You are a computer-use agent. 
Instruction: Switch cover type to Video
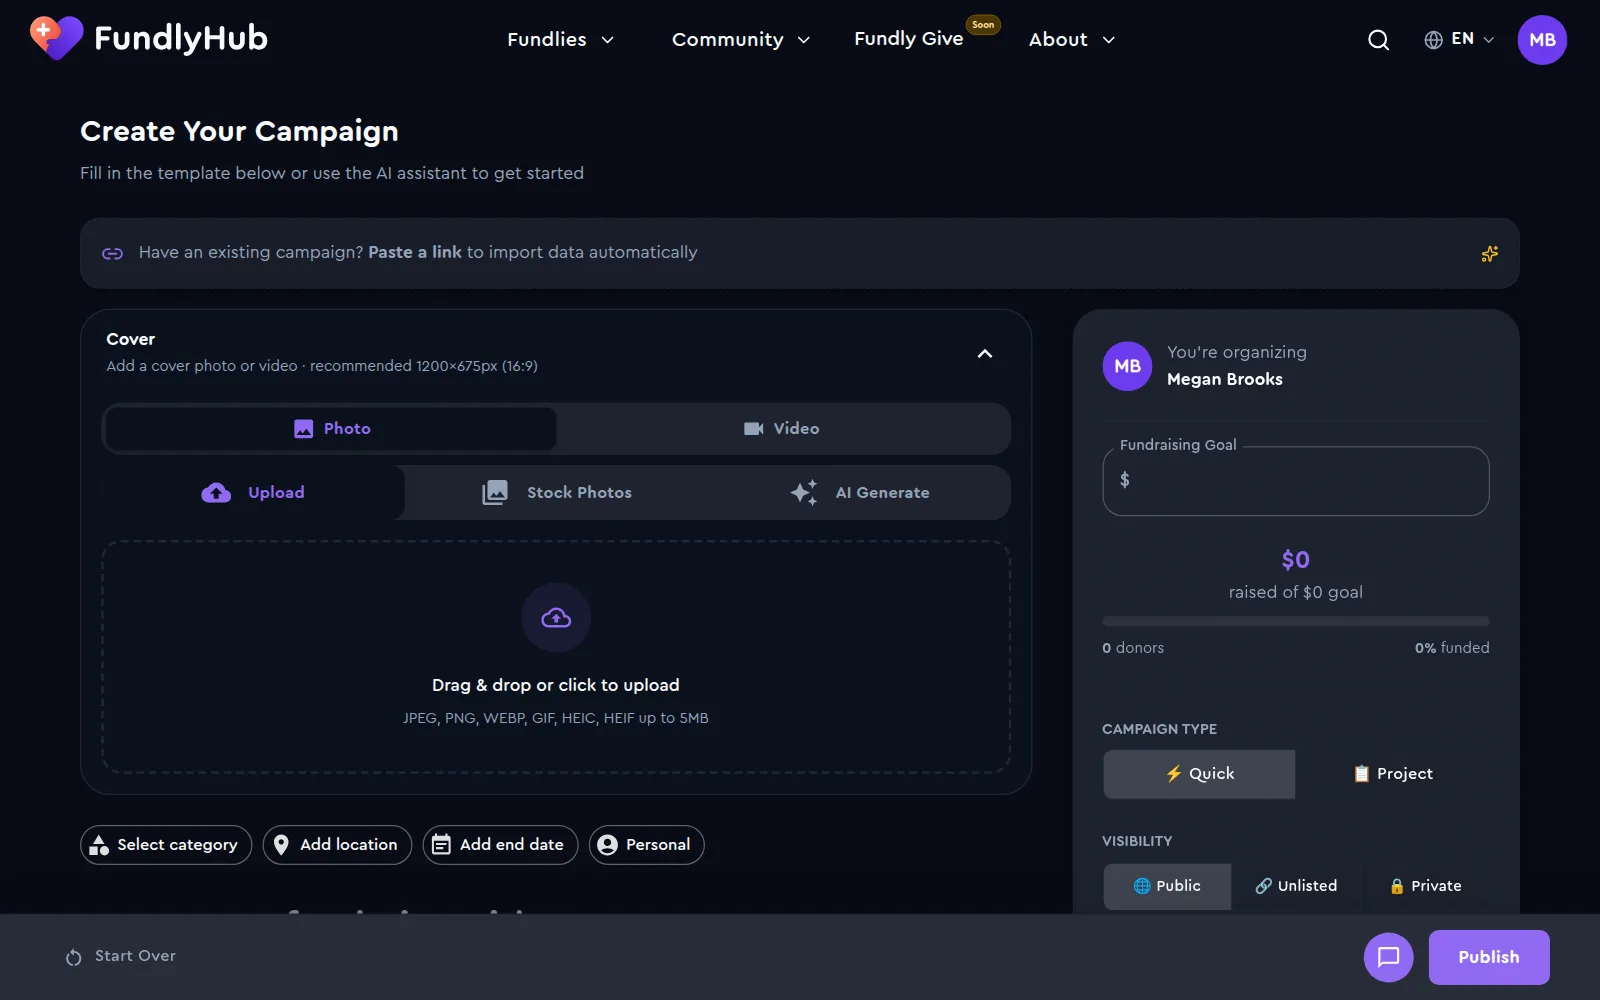click(x=782, y=429)
